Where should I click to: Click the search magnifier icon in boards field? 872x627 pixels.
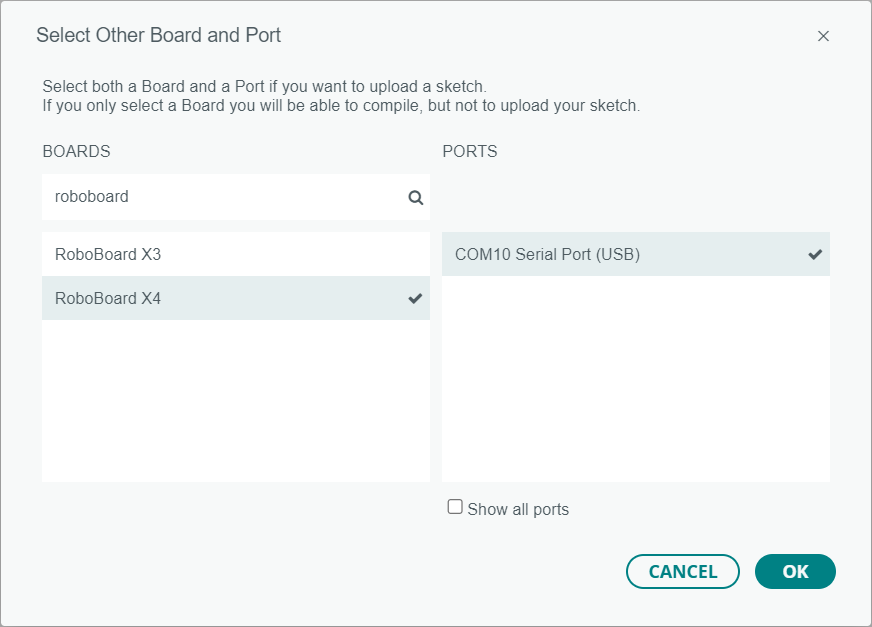pyautogui.click(x=415, y=198)
